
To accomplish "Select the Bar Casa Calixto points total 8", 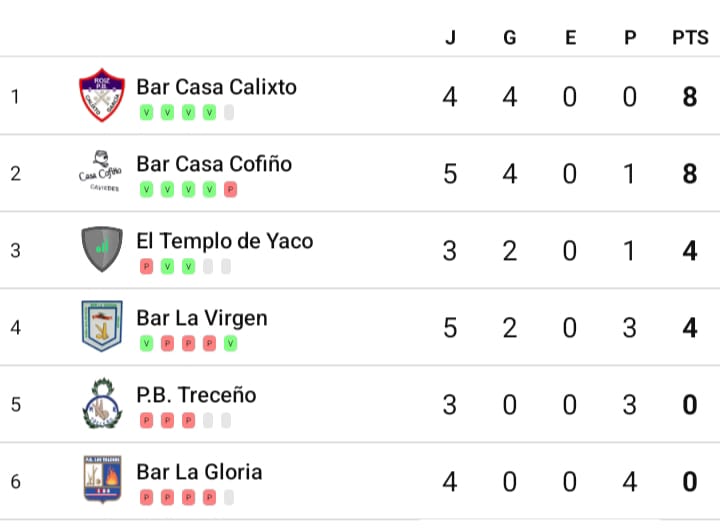I will point(690,97).
